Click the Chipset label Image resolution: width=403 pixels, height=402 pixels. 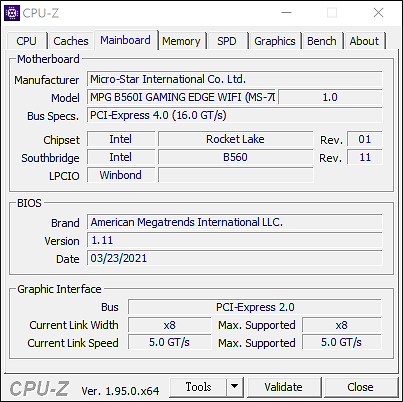61,140
